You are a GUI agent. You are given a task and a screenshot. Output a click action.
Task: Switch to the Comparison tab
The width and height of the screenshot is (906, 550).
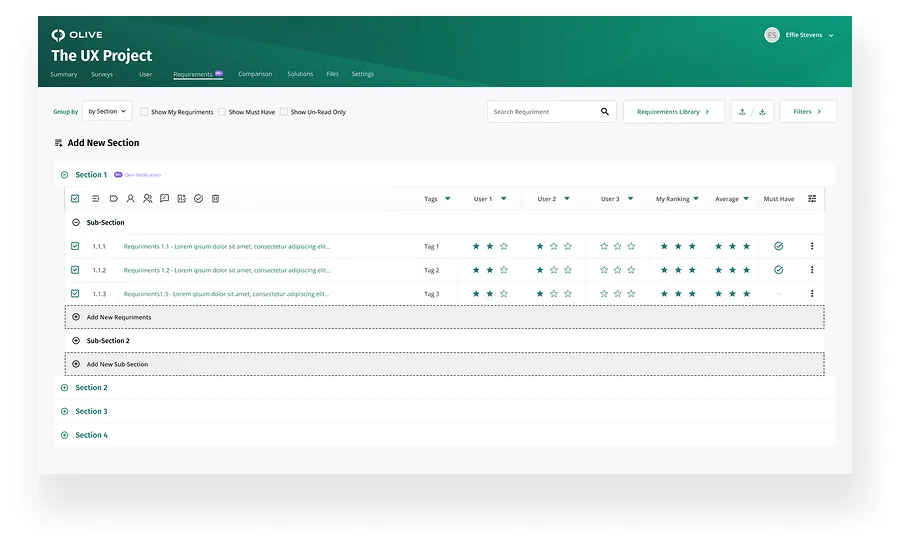[255, 74]
